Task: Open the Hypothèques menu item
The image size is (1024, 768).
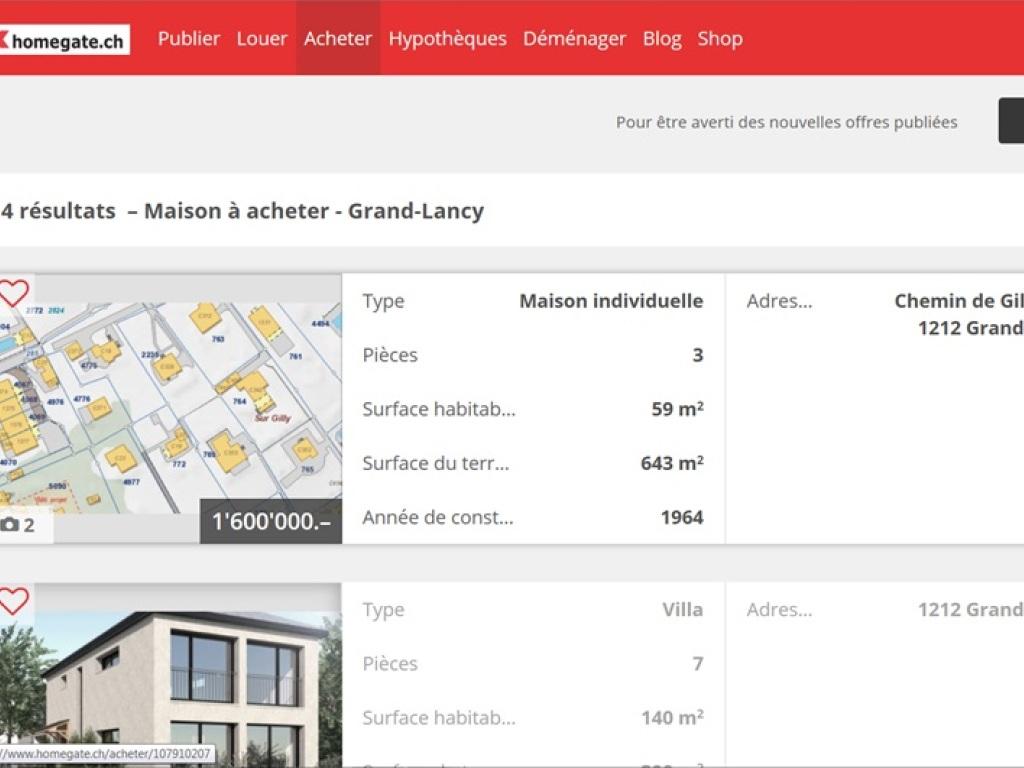Action: tap(447, 39)
